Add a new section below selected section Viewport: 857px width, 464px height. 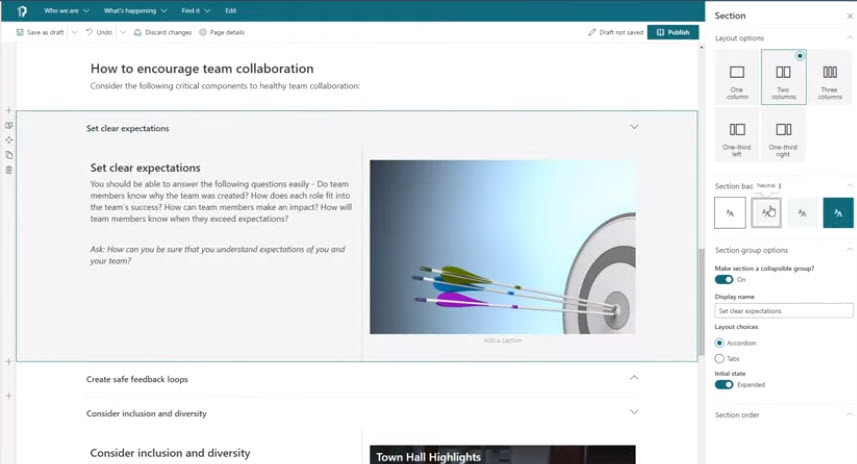coord(9,362)
